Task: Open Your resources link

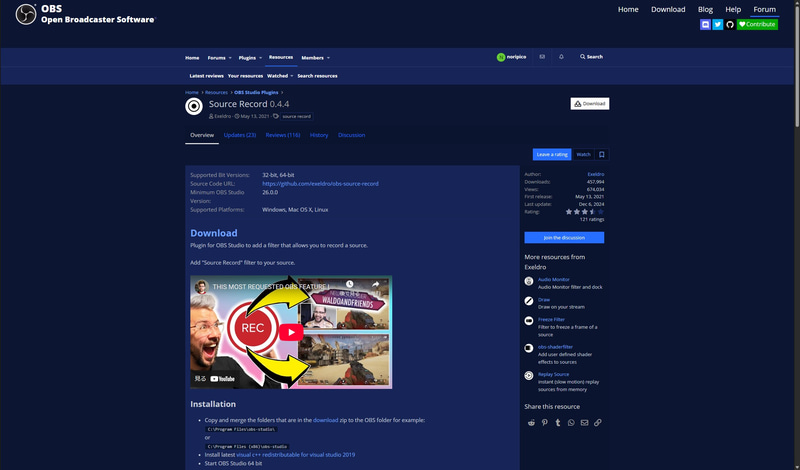Action: coord(245,76)
